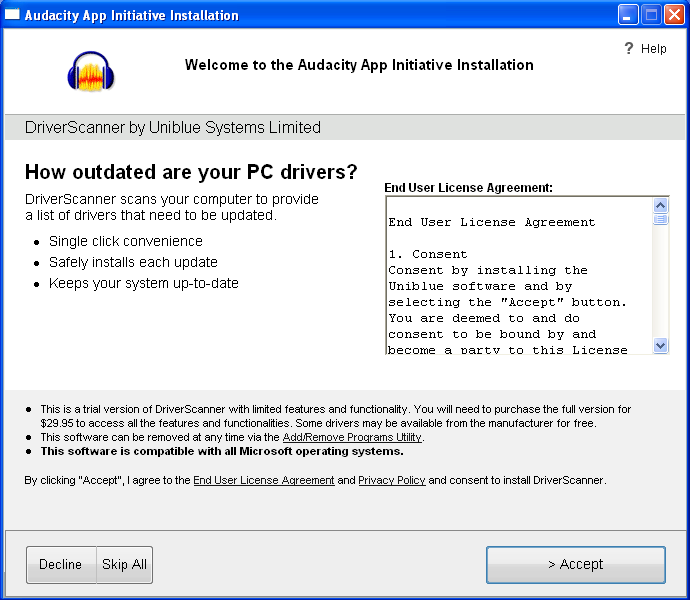Image resolution: width=690 pixels, height=600 pixels.
Task: Click the 'How outdated are your PC drivers?' heading
Action: (191, 172)
